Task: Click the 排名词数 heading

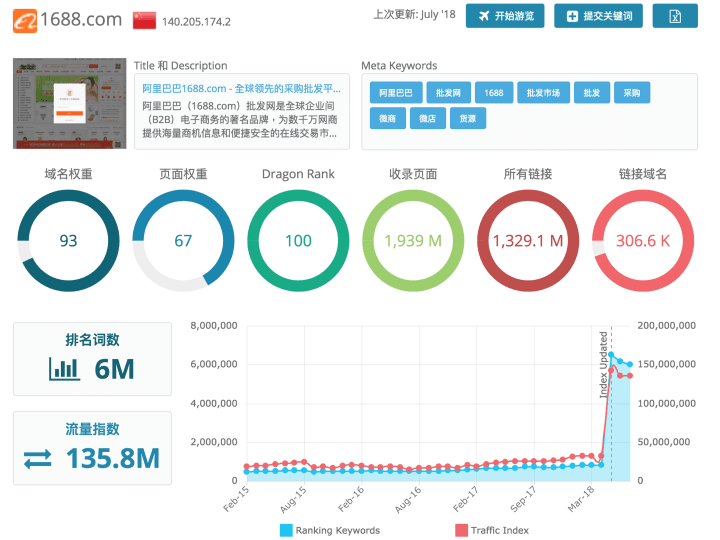Action: tap(92, 340)
